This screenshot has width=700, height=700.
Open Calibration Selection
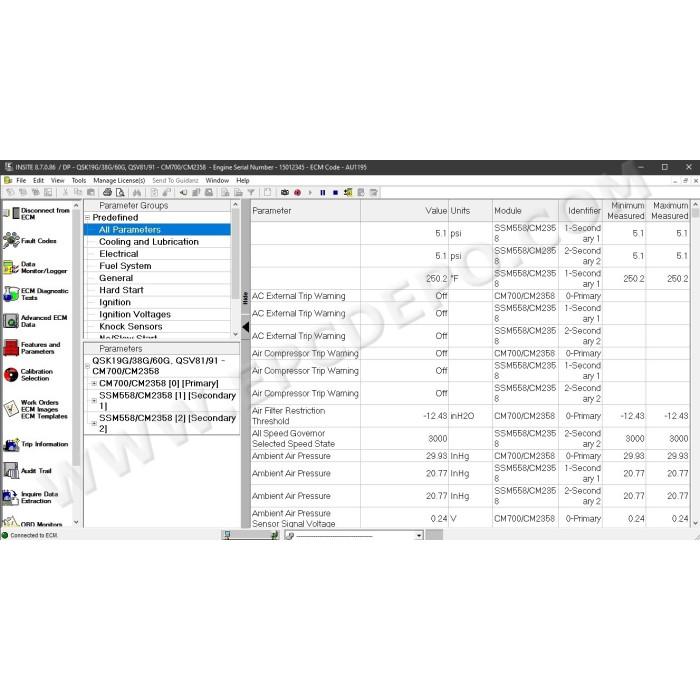[x=29, y=375]
